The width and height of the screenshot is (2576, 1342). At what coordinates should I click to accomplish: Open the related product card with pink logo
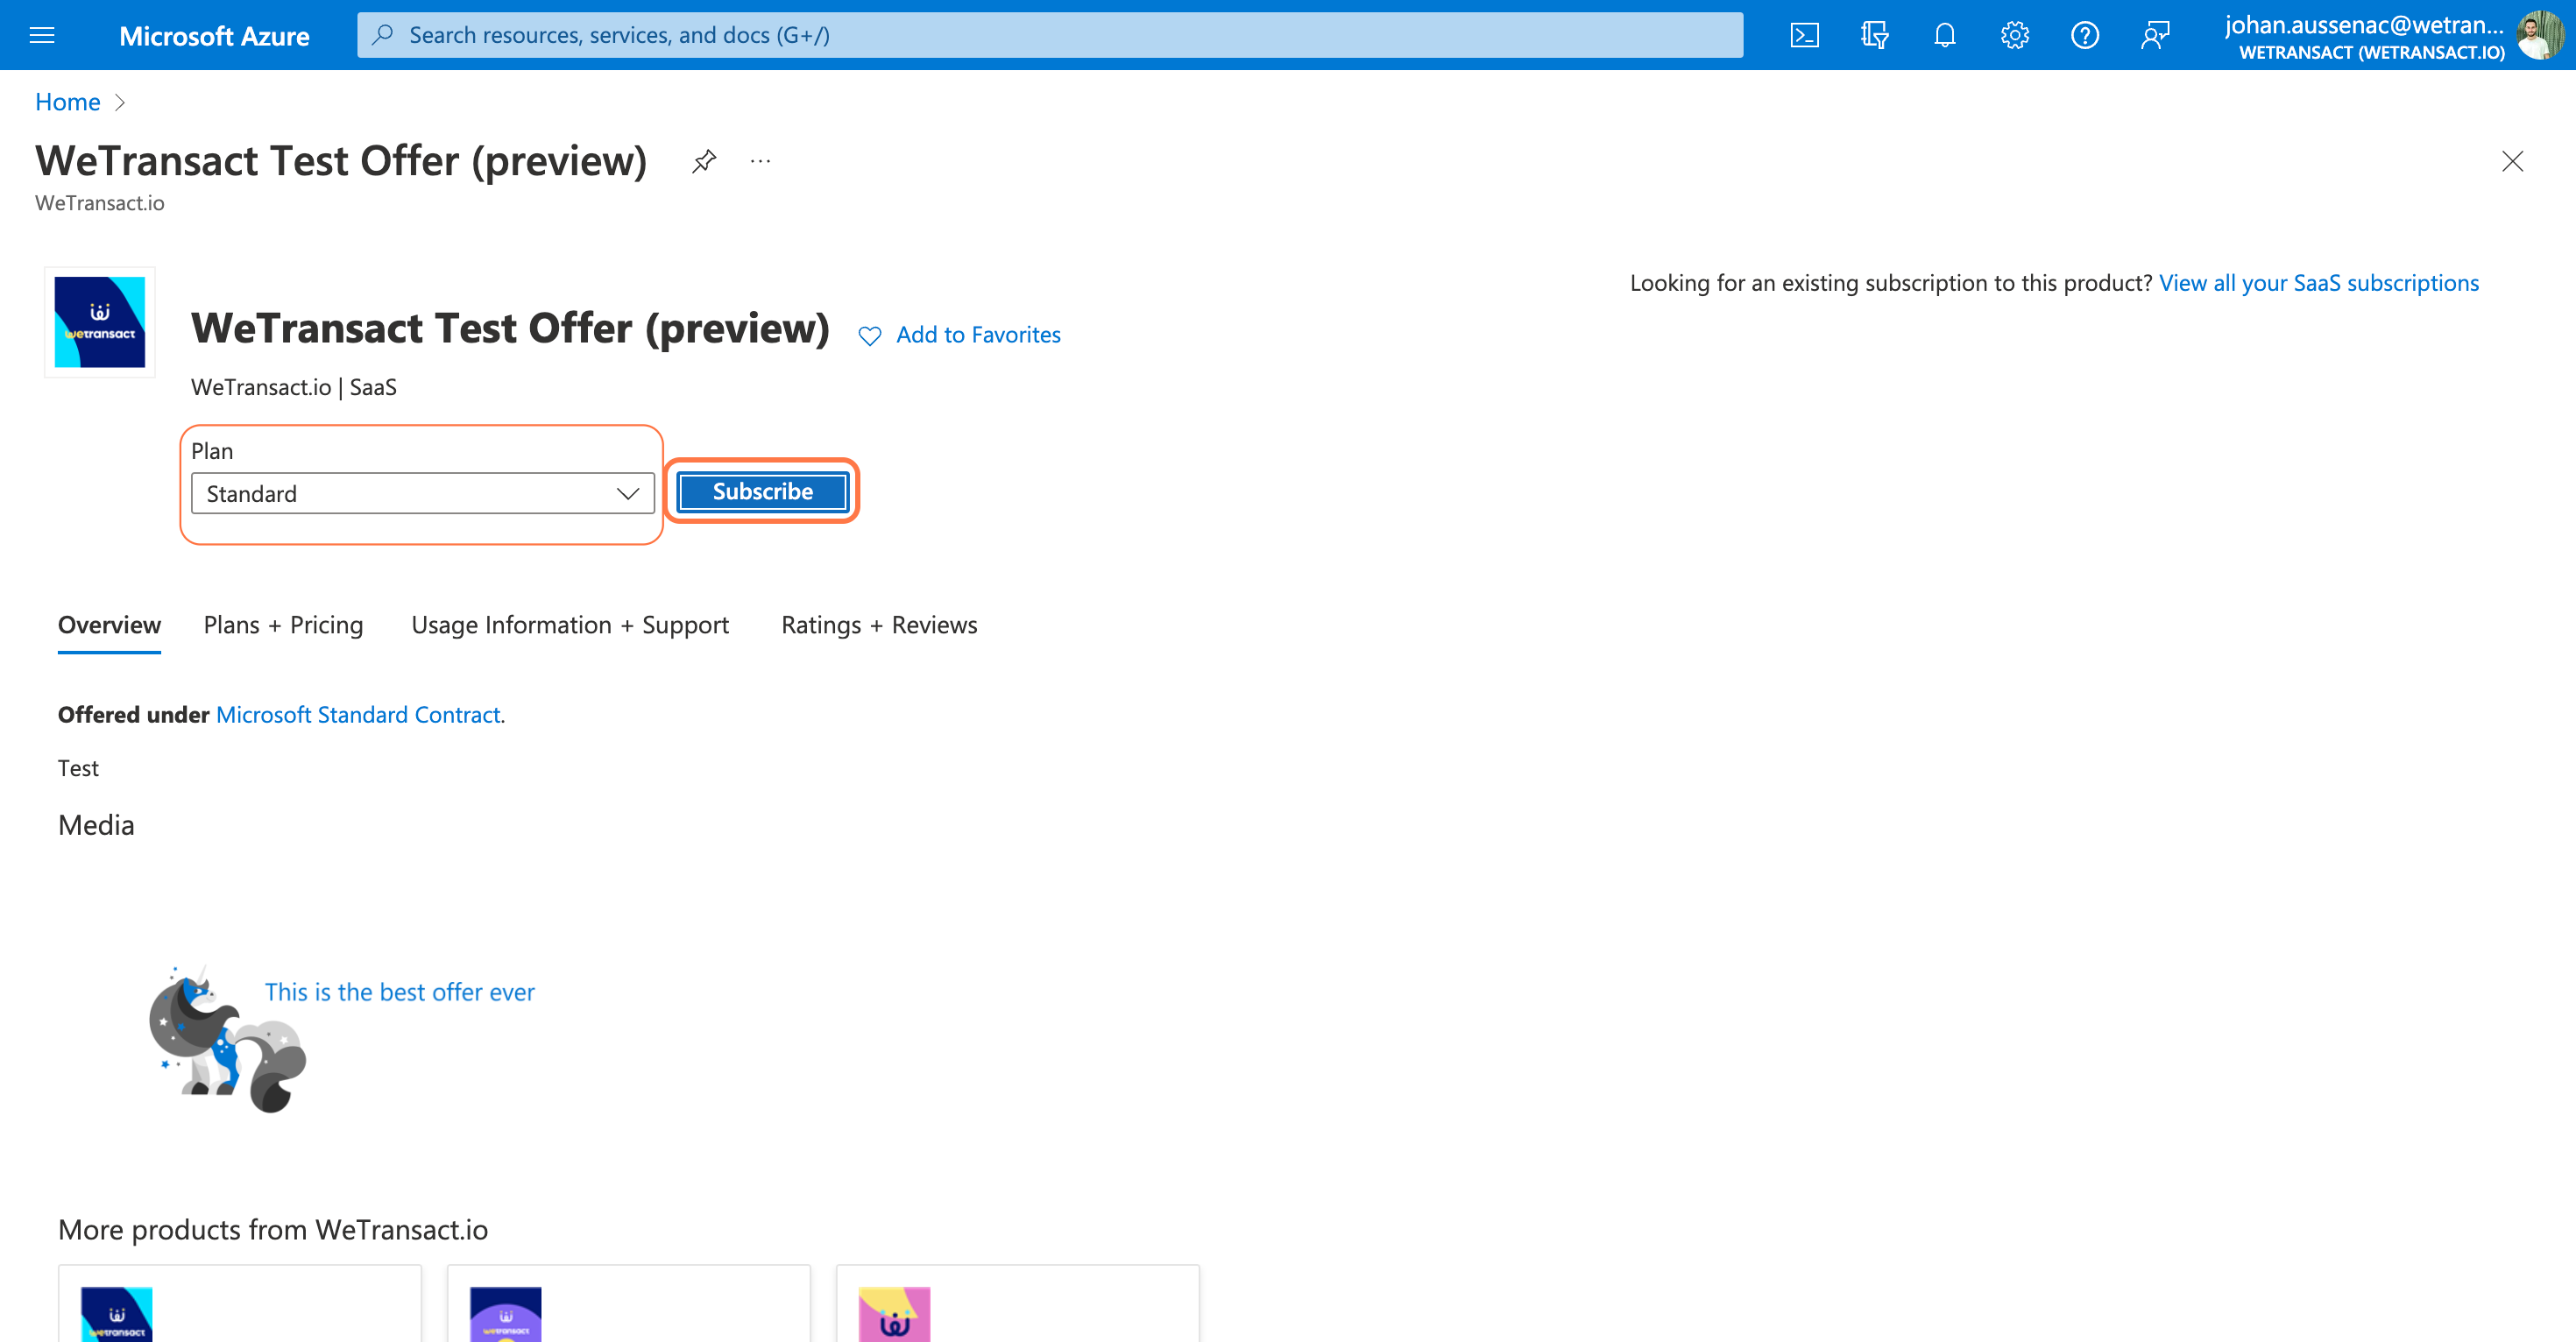click(x=1018, y=1304)
